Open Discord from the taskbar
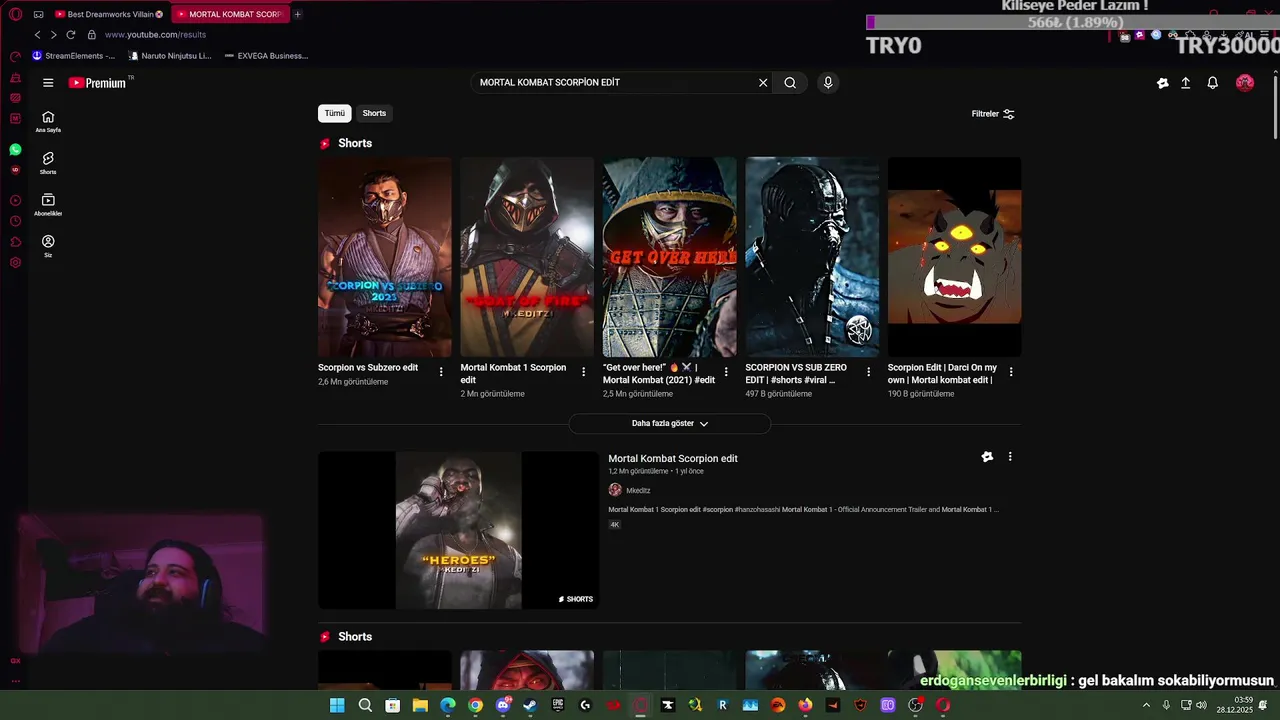 tap(503, 705)
